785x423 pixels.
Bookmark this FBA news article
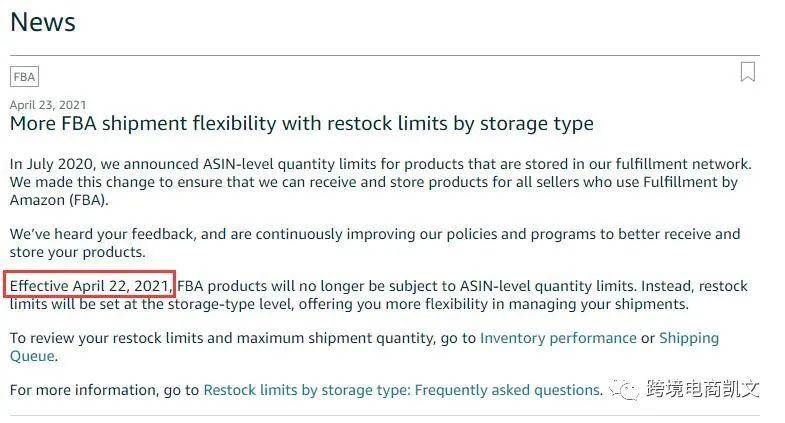pyautogui.click(x=747, y=72)
